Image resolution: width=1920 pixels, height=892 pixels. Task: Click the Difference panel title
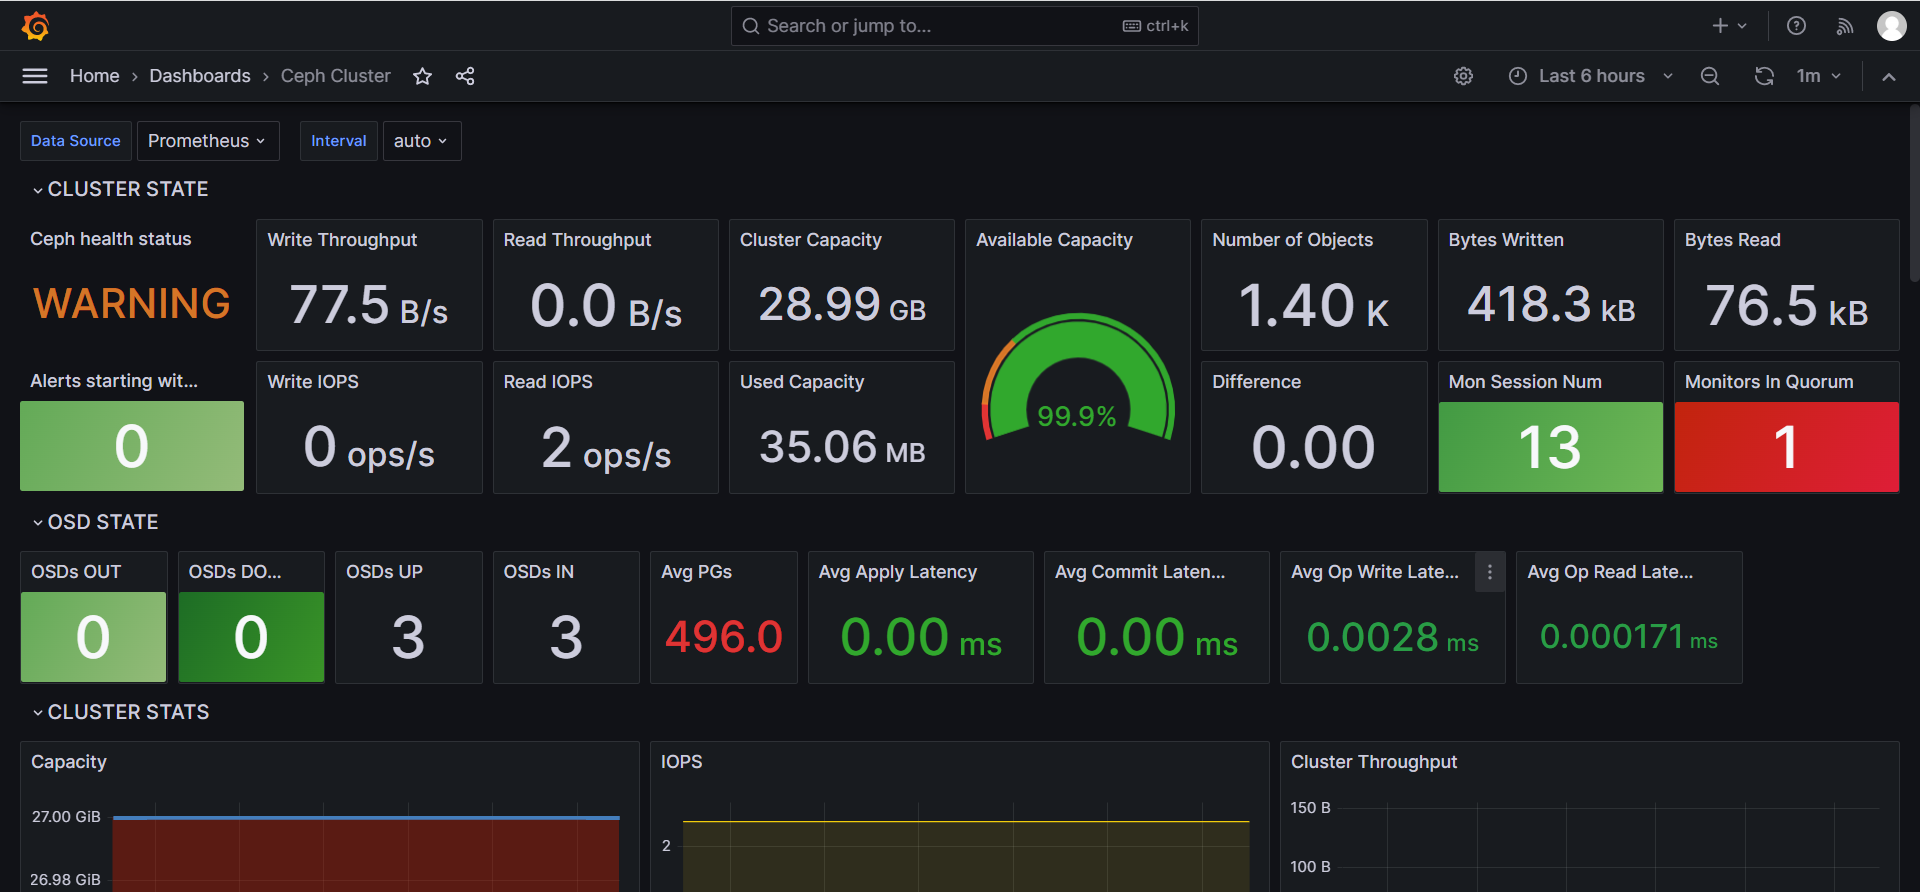pyautogui.click(x=1256, y=382)
